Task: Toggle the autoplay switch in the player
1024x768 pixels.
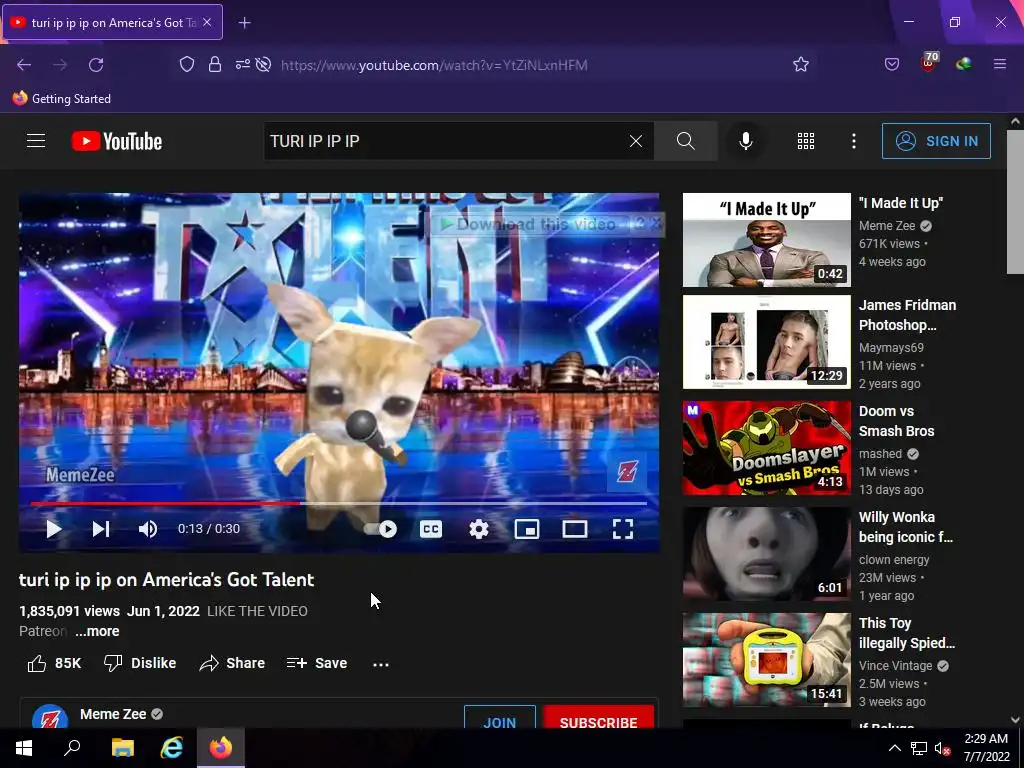Action: 380,529
